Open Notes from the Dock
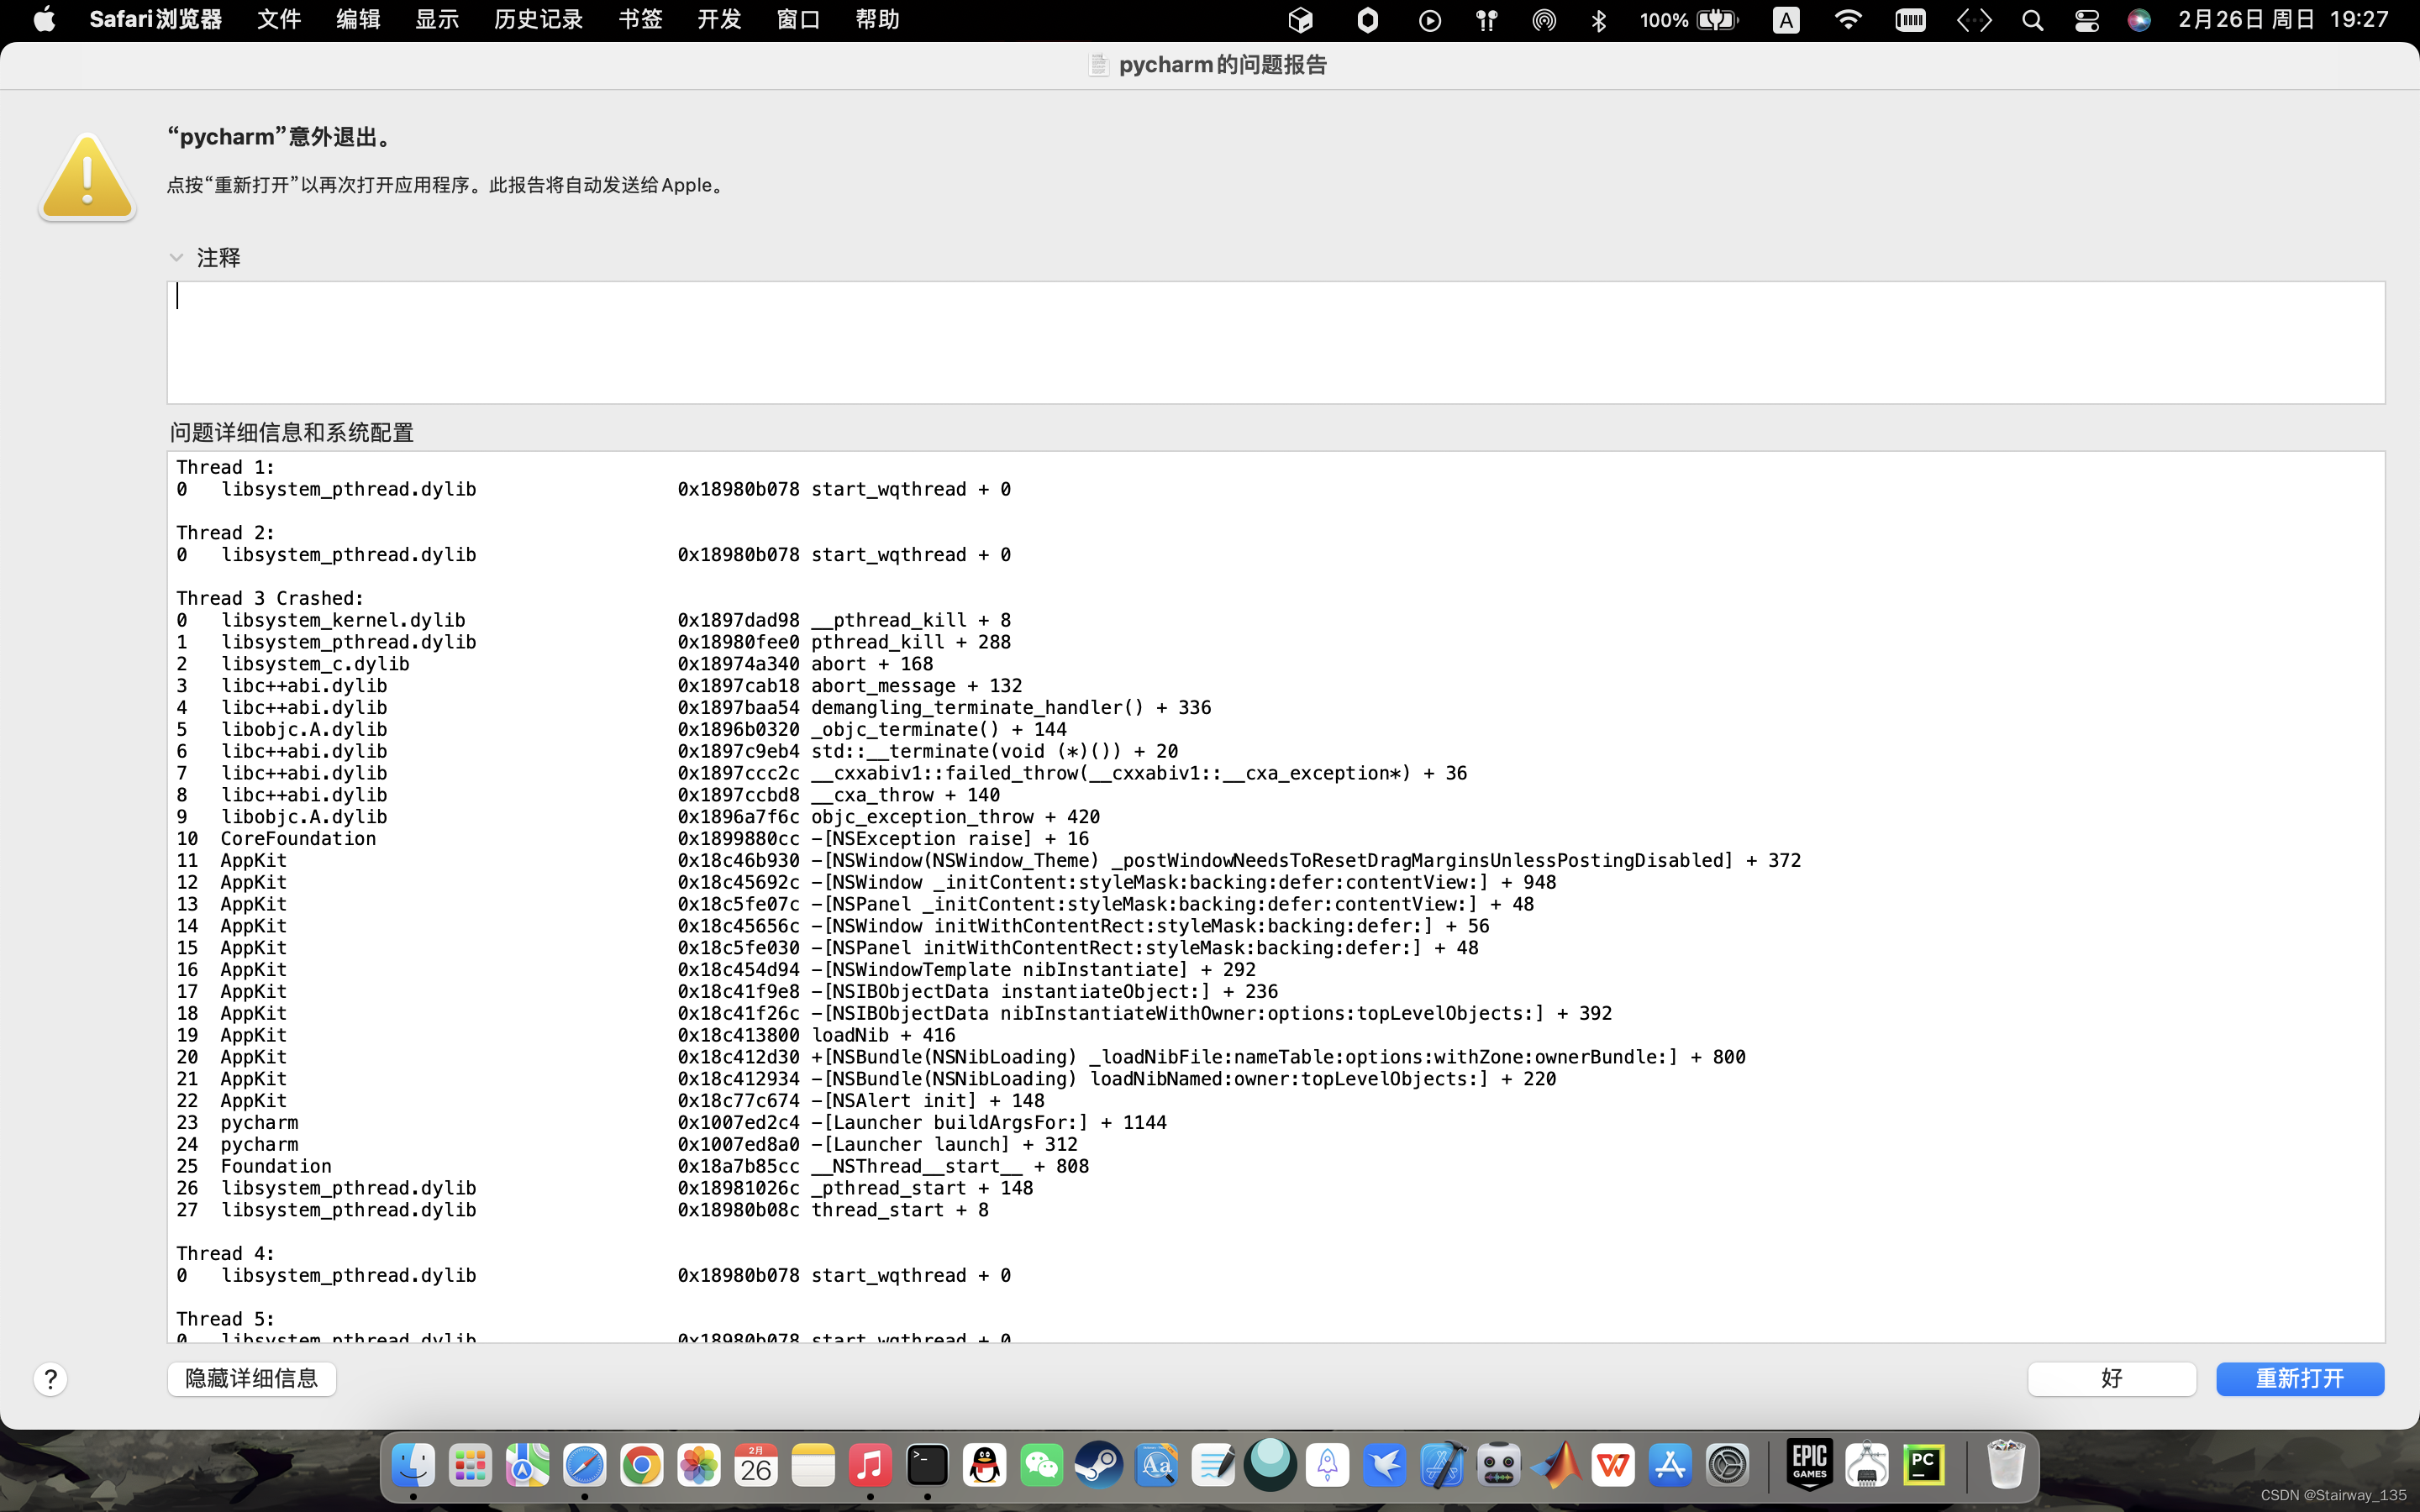The image size is (2420, 1512). (813, 1465)
